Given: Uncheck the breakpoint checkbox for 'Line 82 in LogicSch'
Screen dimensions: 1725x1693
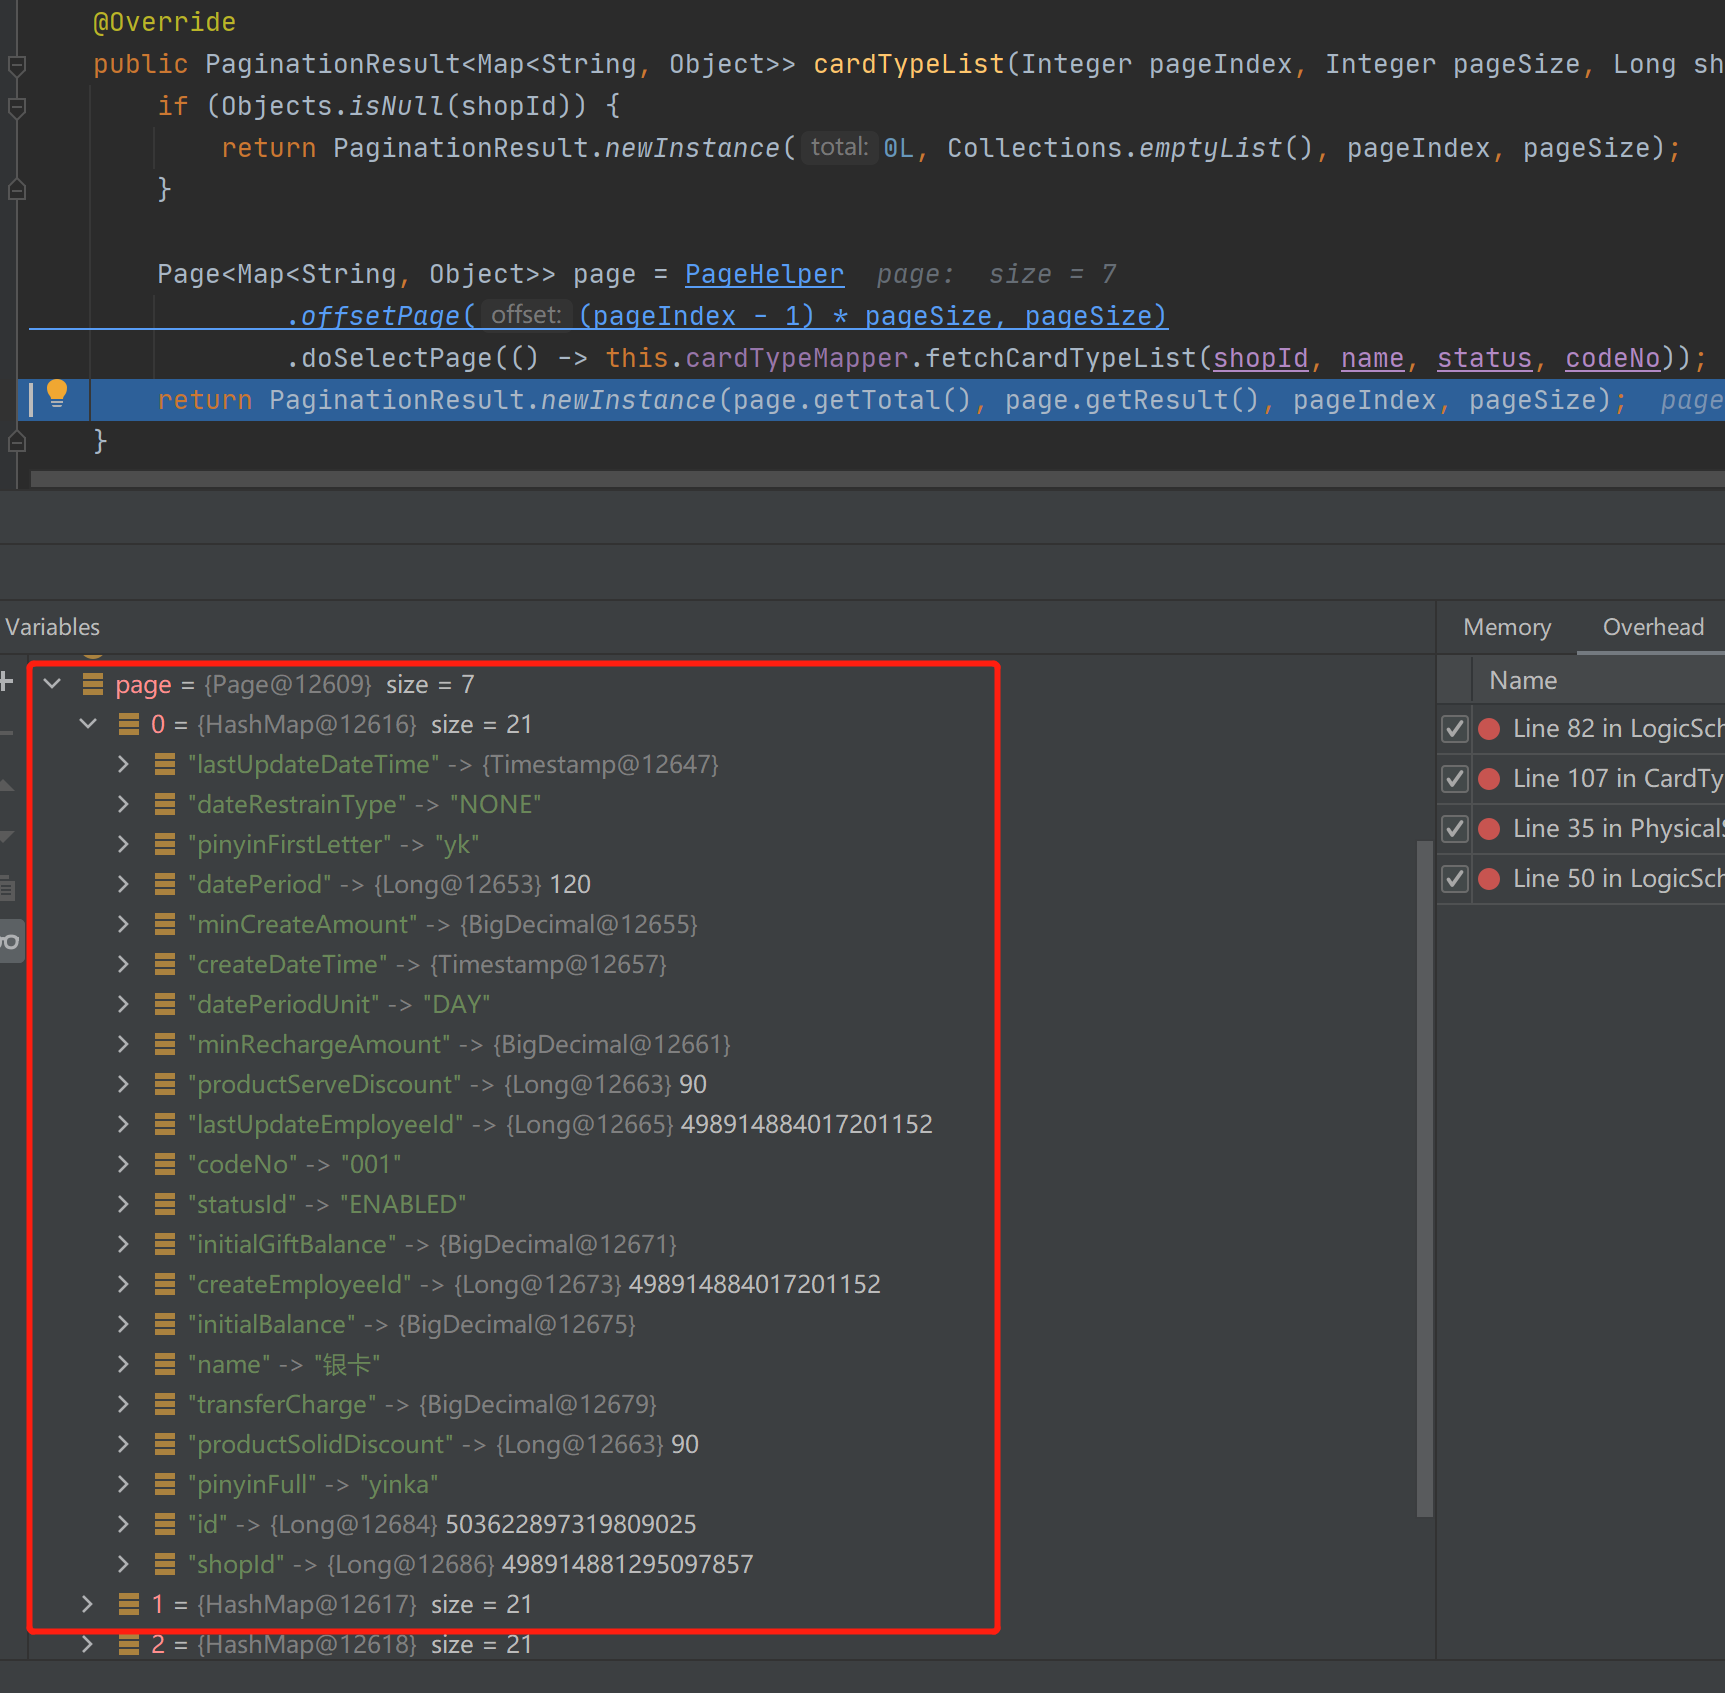Looking at the screenshot, I should click(x=1454, y=728).
